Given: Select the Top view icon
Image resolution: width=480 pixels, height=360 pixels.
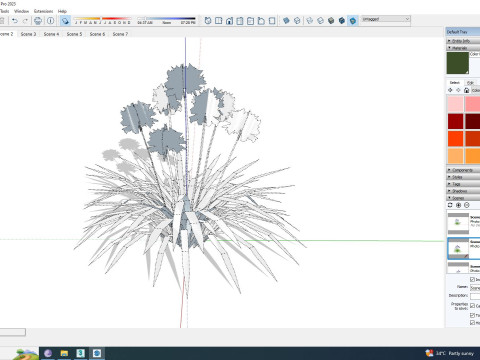Looking at the screenshot, I should (x=219, y=21).
